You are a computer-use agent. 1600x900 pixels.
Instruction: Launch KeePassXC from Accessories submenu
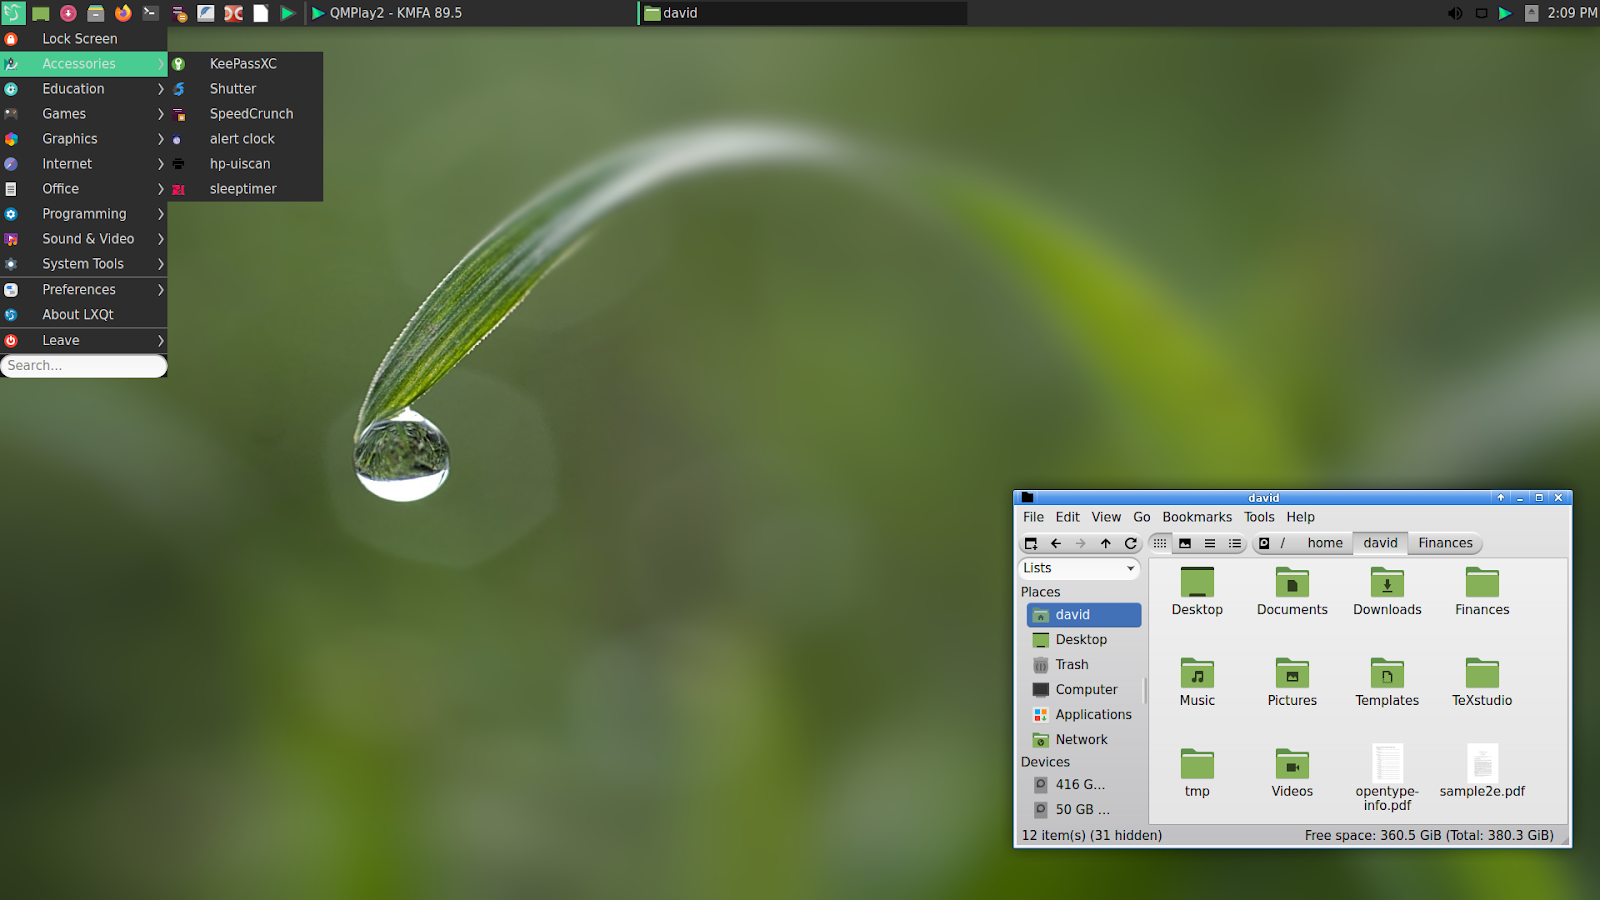(246, 64)
